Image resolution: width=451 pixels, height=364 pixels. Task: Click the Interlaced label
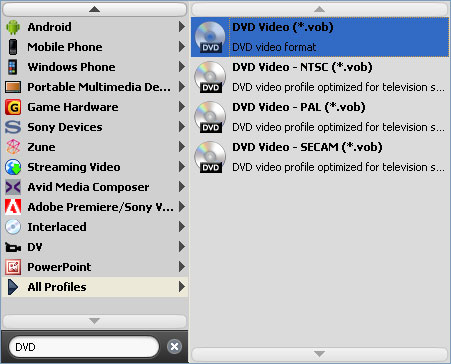click(57, 227)
